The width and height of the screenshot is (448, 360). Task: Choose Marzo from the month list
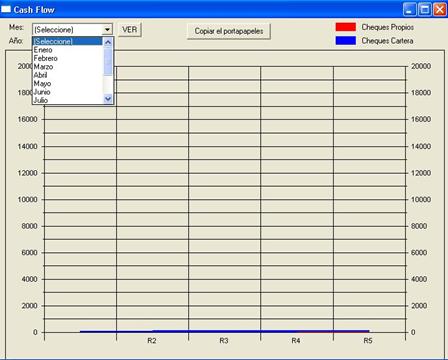coord(68,67)
